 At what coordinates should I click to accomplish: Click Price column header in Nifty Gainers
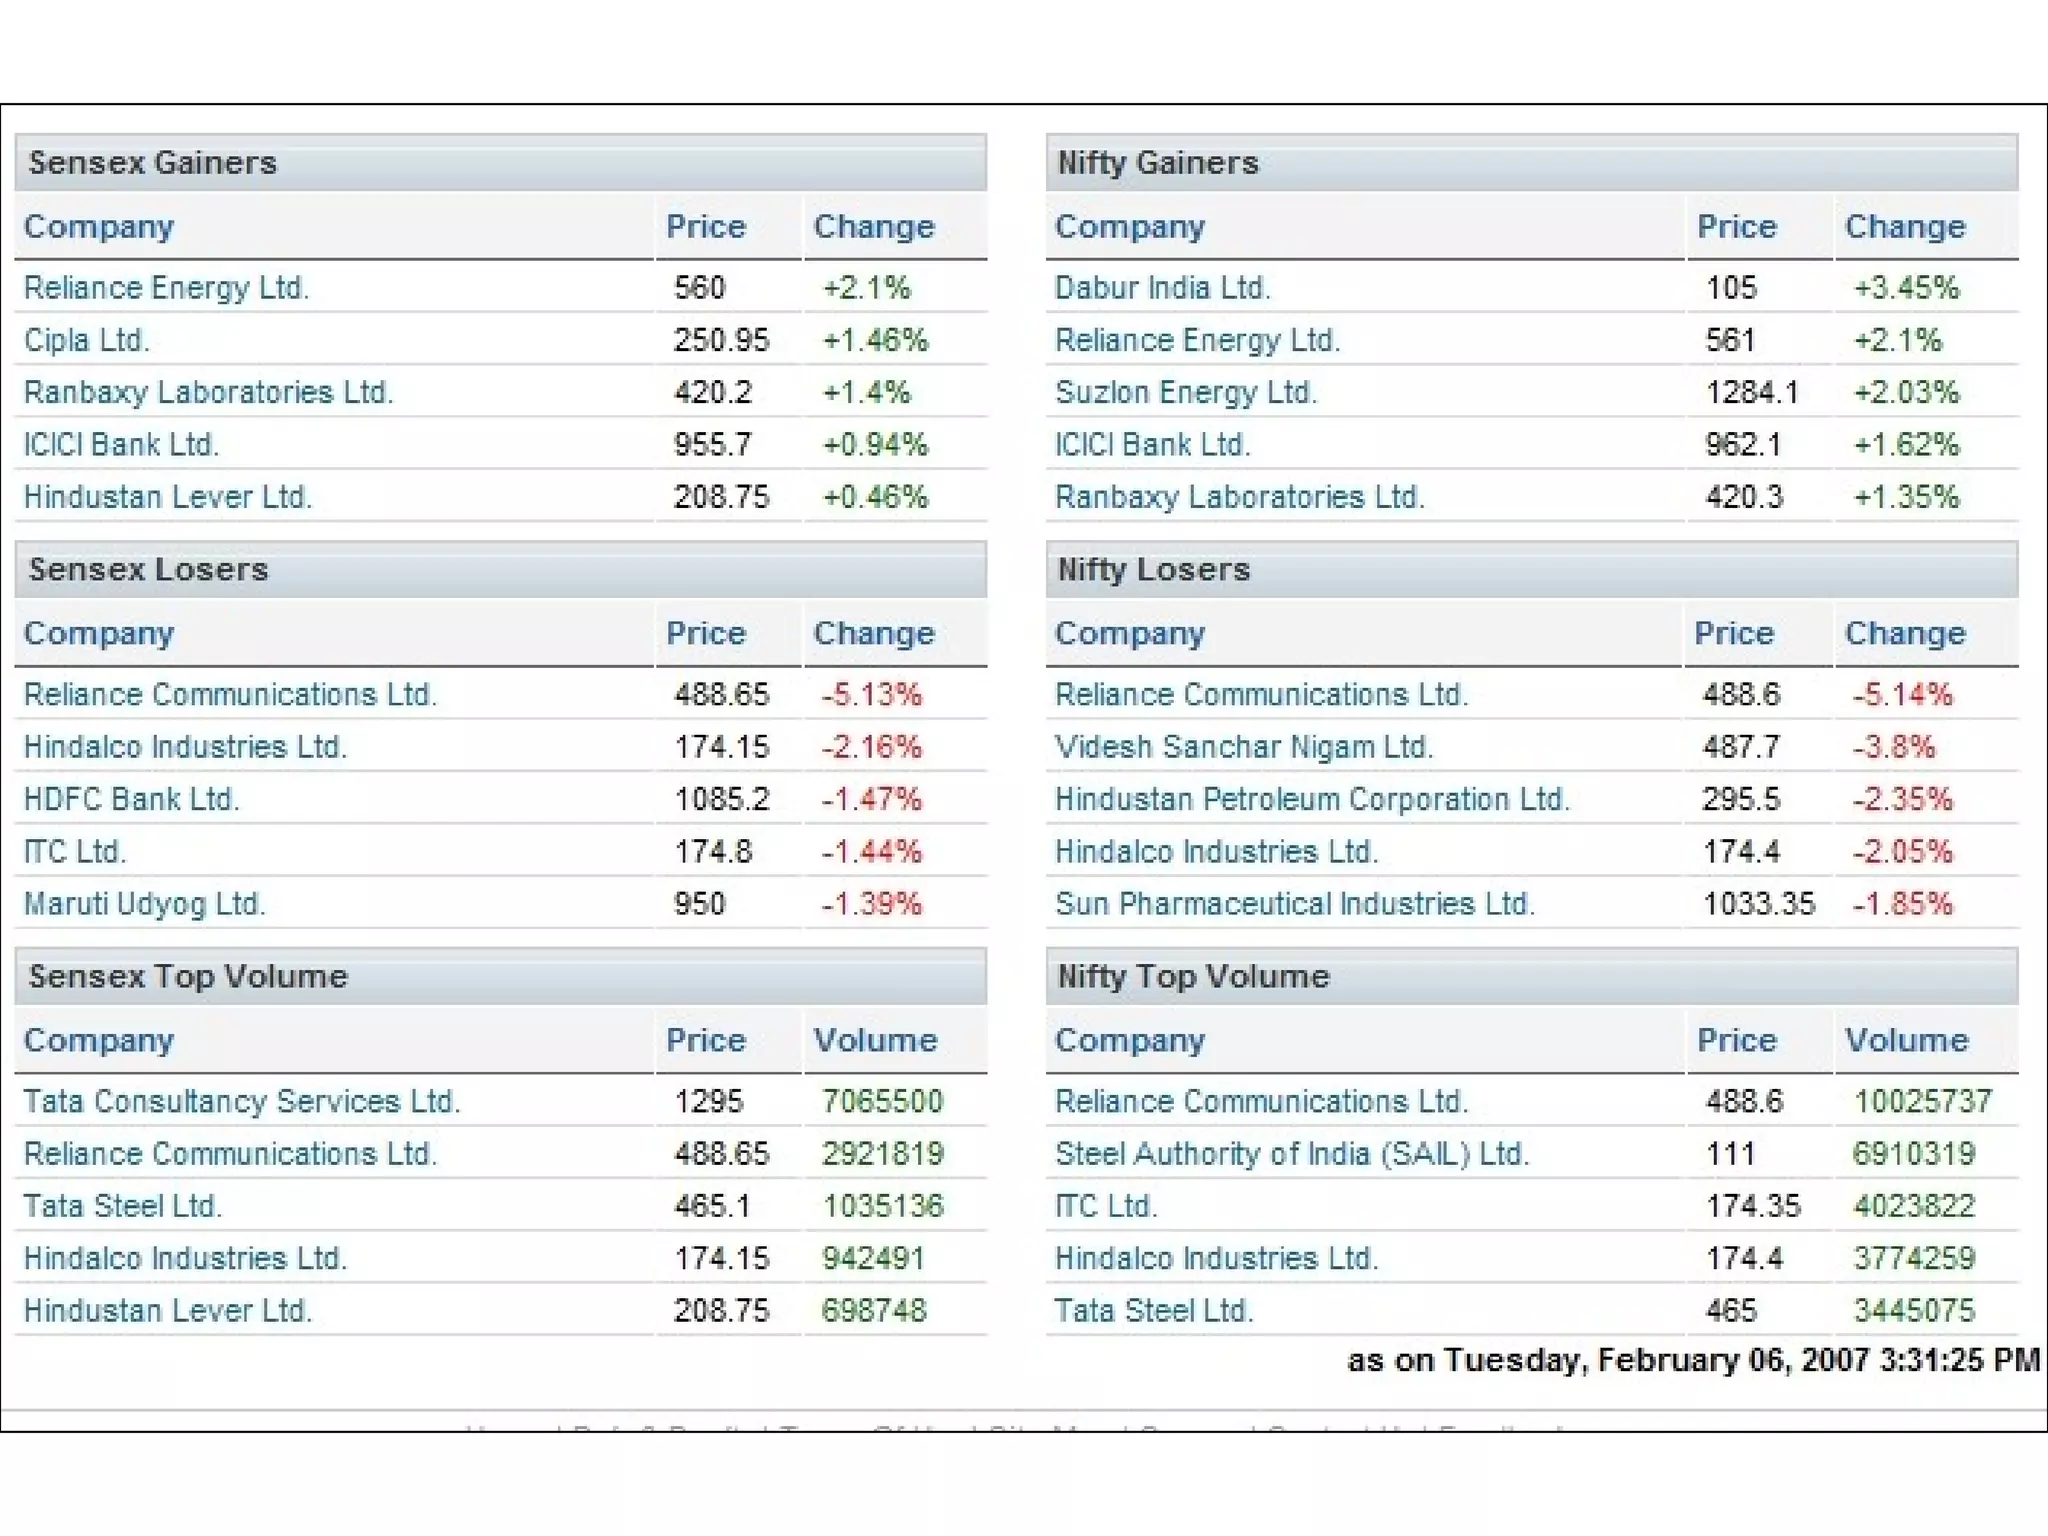[1736, 227]
